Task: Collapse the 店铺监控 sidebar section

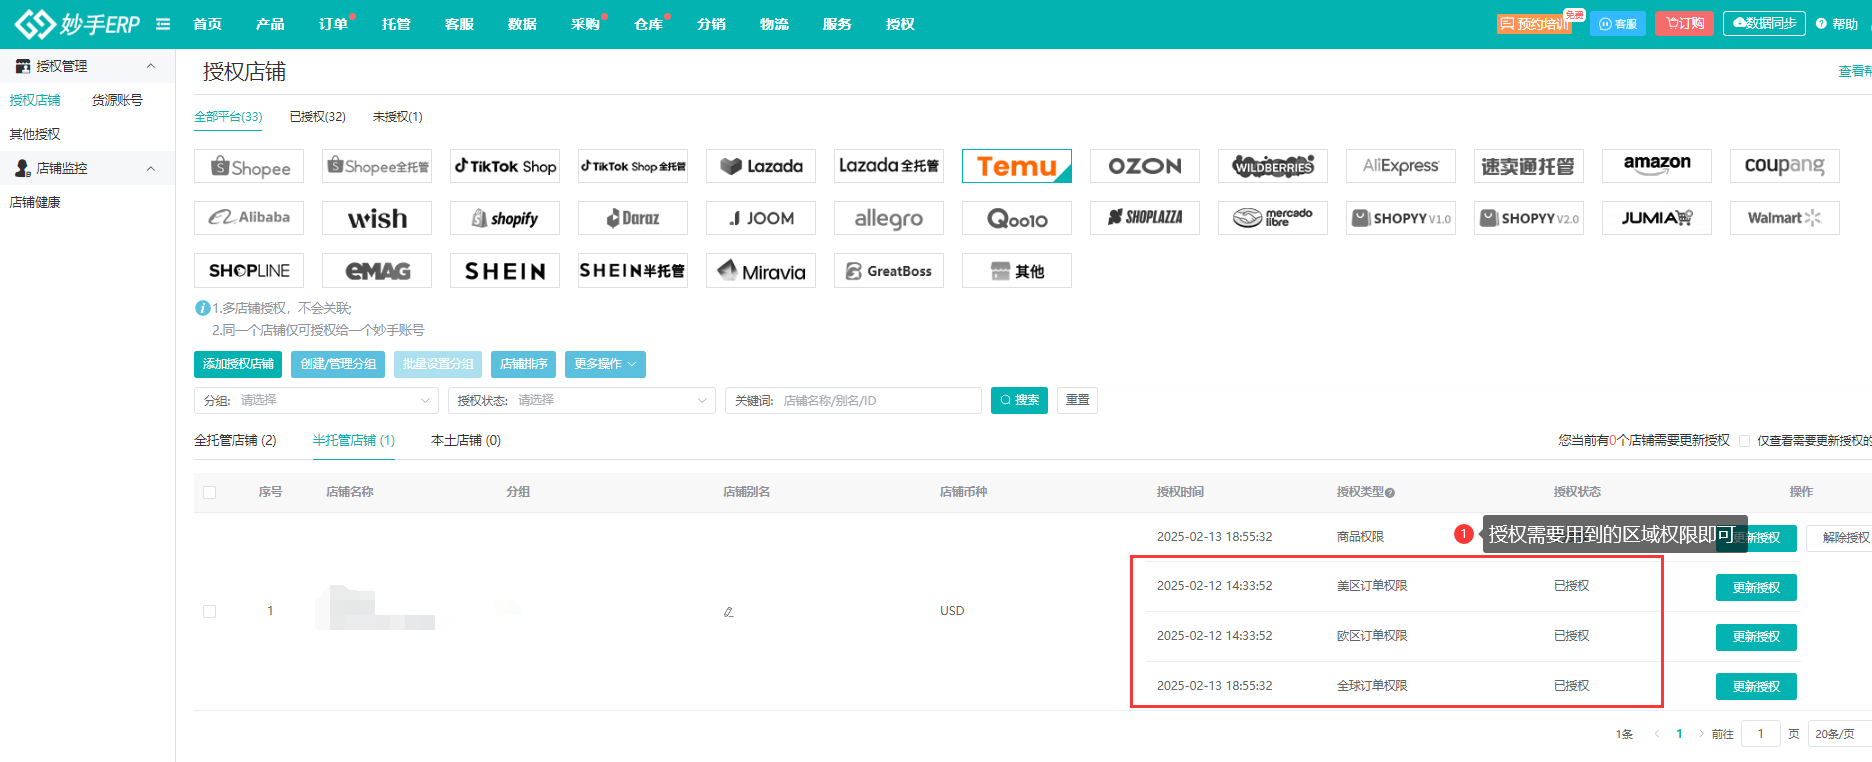Action: click(x=151, y=168)
